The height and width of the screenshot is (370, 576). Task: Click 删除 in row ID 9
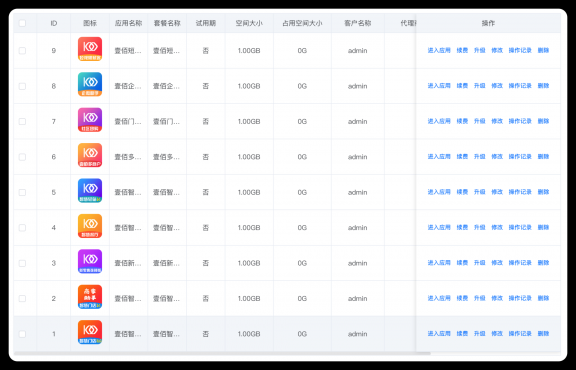[x=543, y=50]
